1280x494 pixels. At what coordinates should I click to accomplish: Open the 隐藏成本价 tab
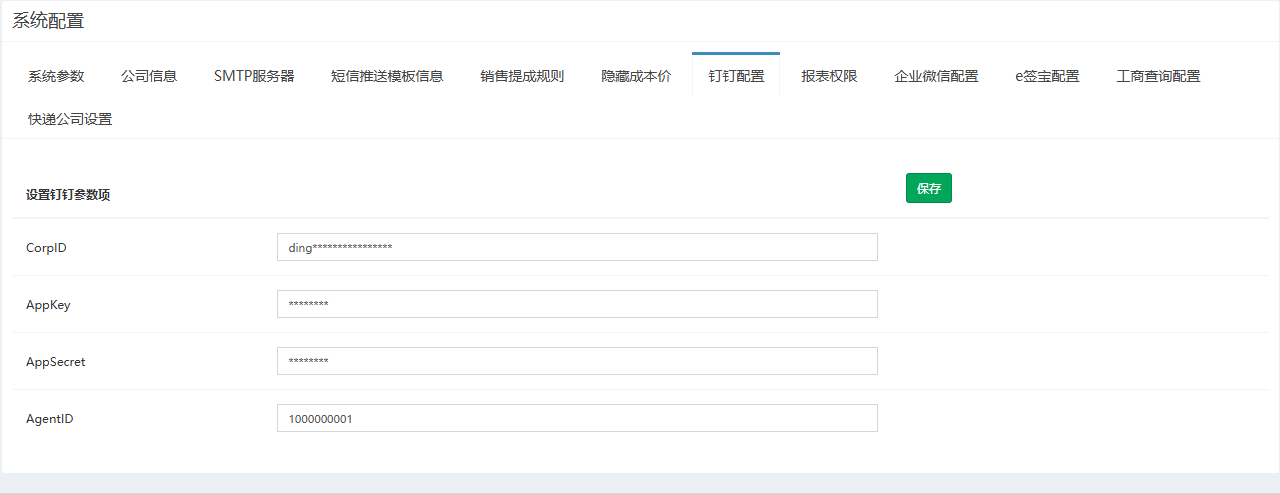pyautogui.click(x=636, y=76)
